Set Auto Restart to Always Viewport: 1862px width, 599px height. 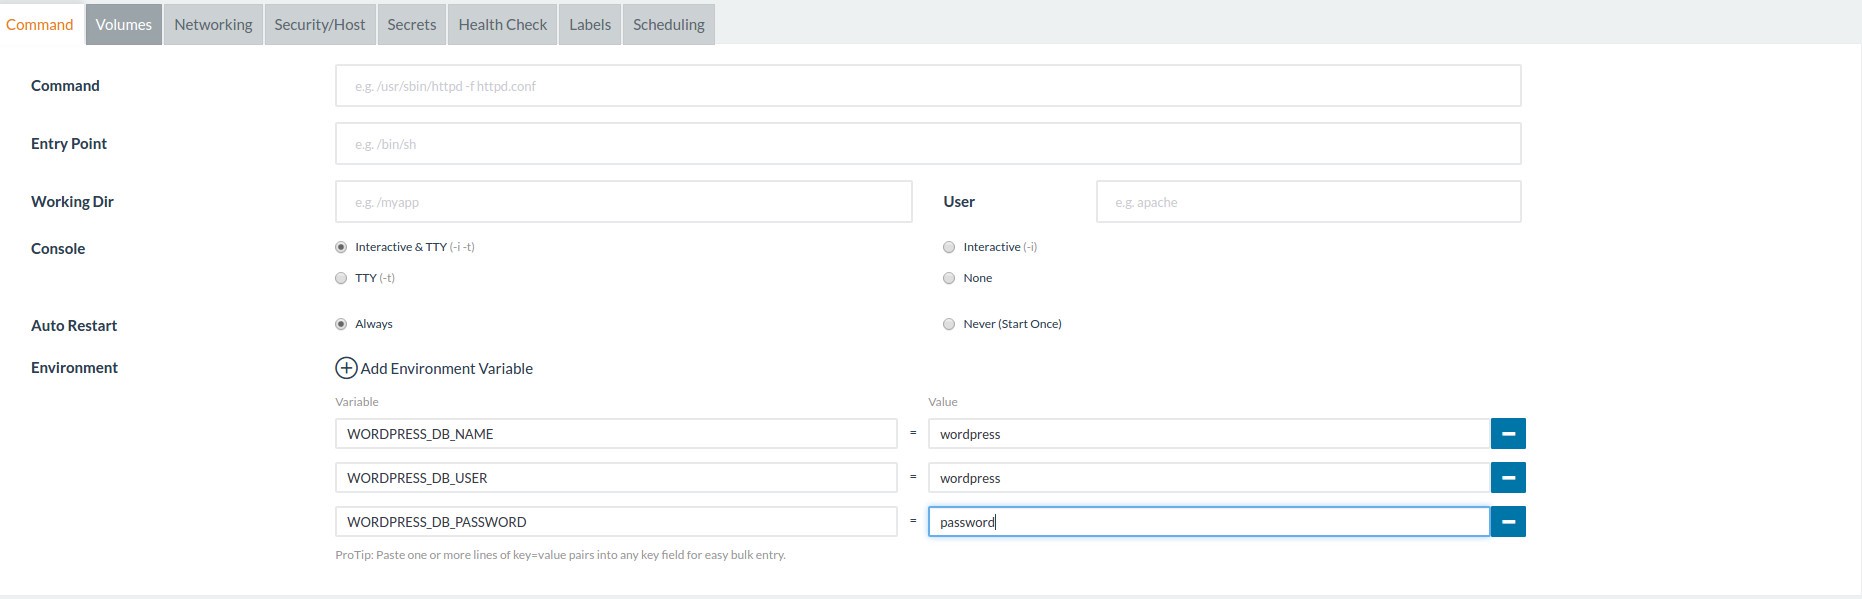[x=341, y=324]
